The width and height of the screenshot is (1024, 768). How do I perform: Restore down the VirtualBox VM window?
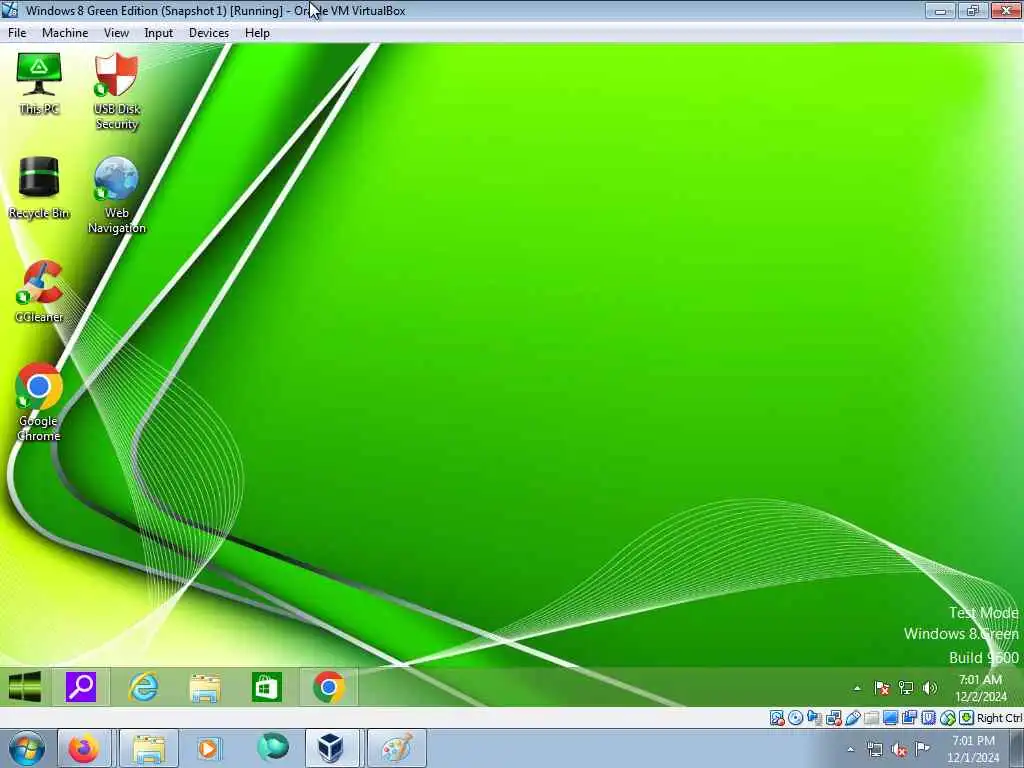(x=973, y=10)
